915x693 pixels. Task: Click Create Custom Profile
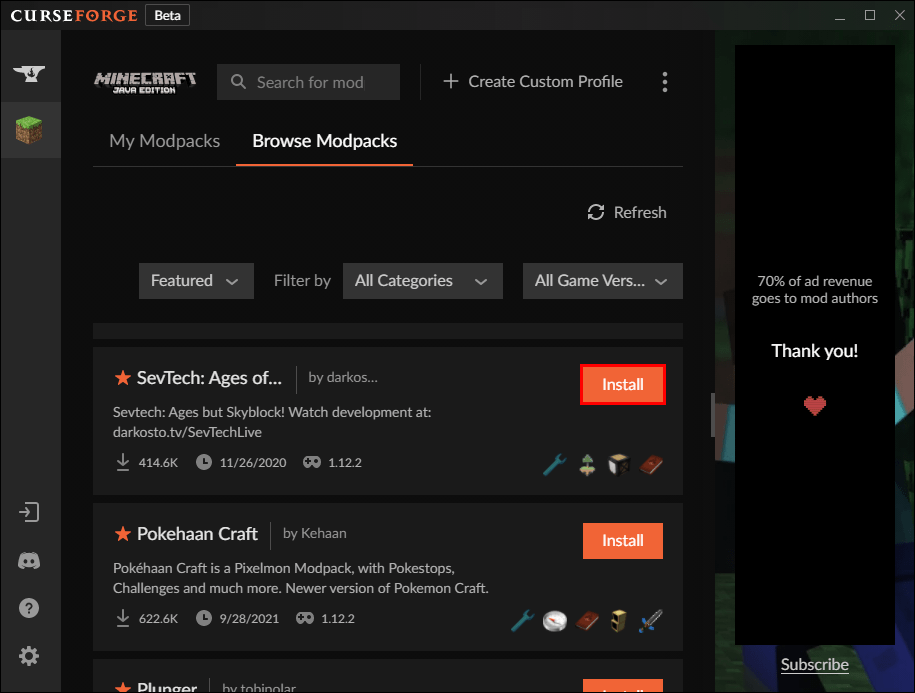pyautogui.click(x=545, y=81)
